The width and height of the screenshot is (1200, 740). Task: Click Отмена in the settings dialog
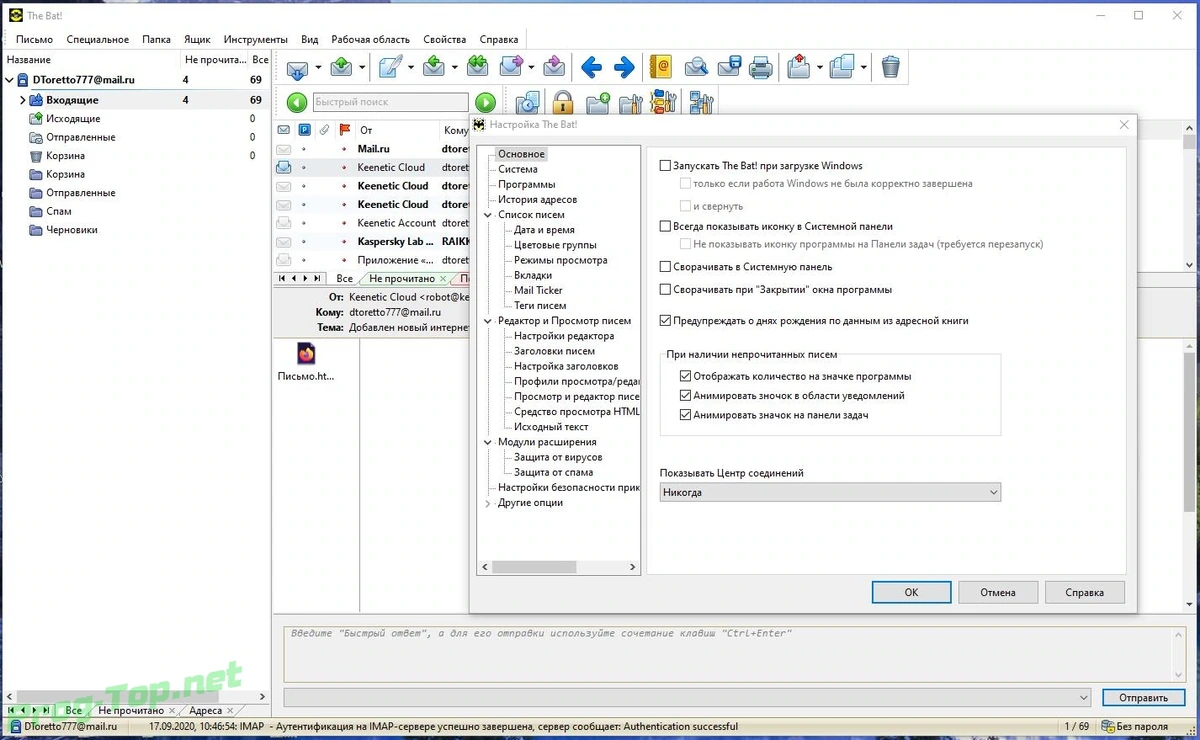[998, 592]
